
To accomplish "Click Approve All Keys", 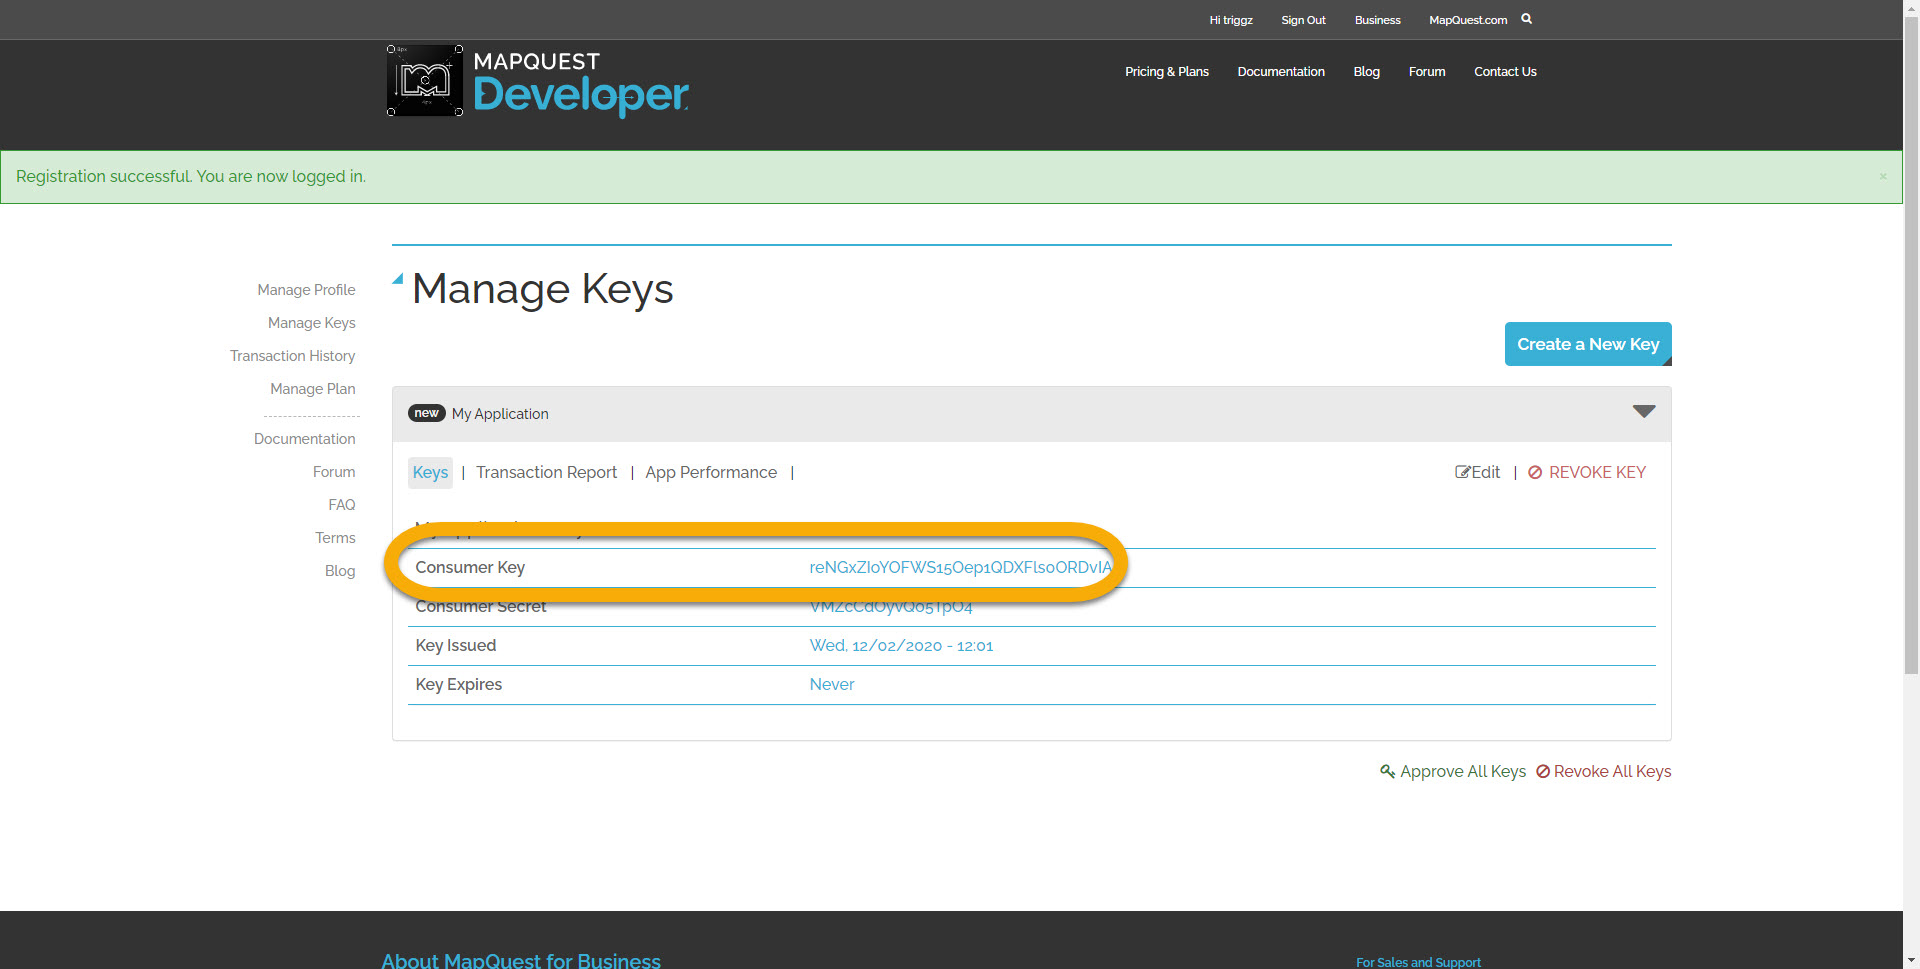I will tap(1453, 771).
